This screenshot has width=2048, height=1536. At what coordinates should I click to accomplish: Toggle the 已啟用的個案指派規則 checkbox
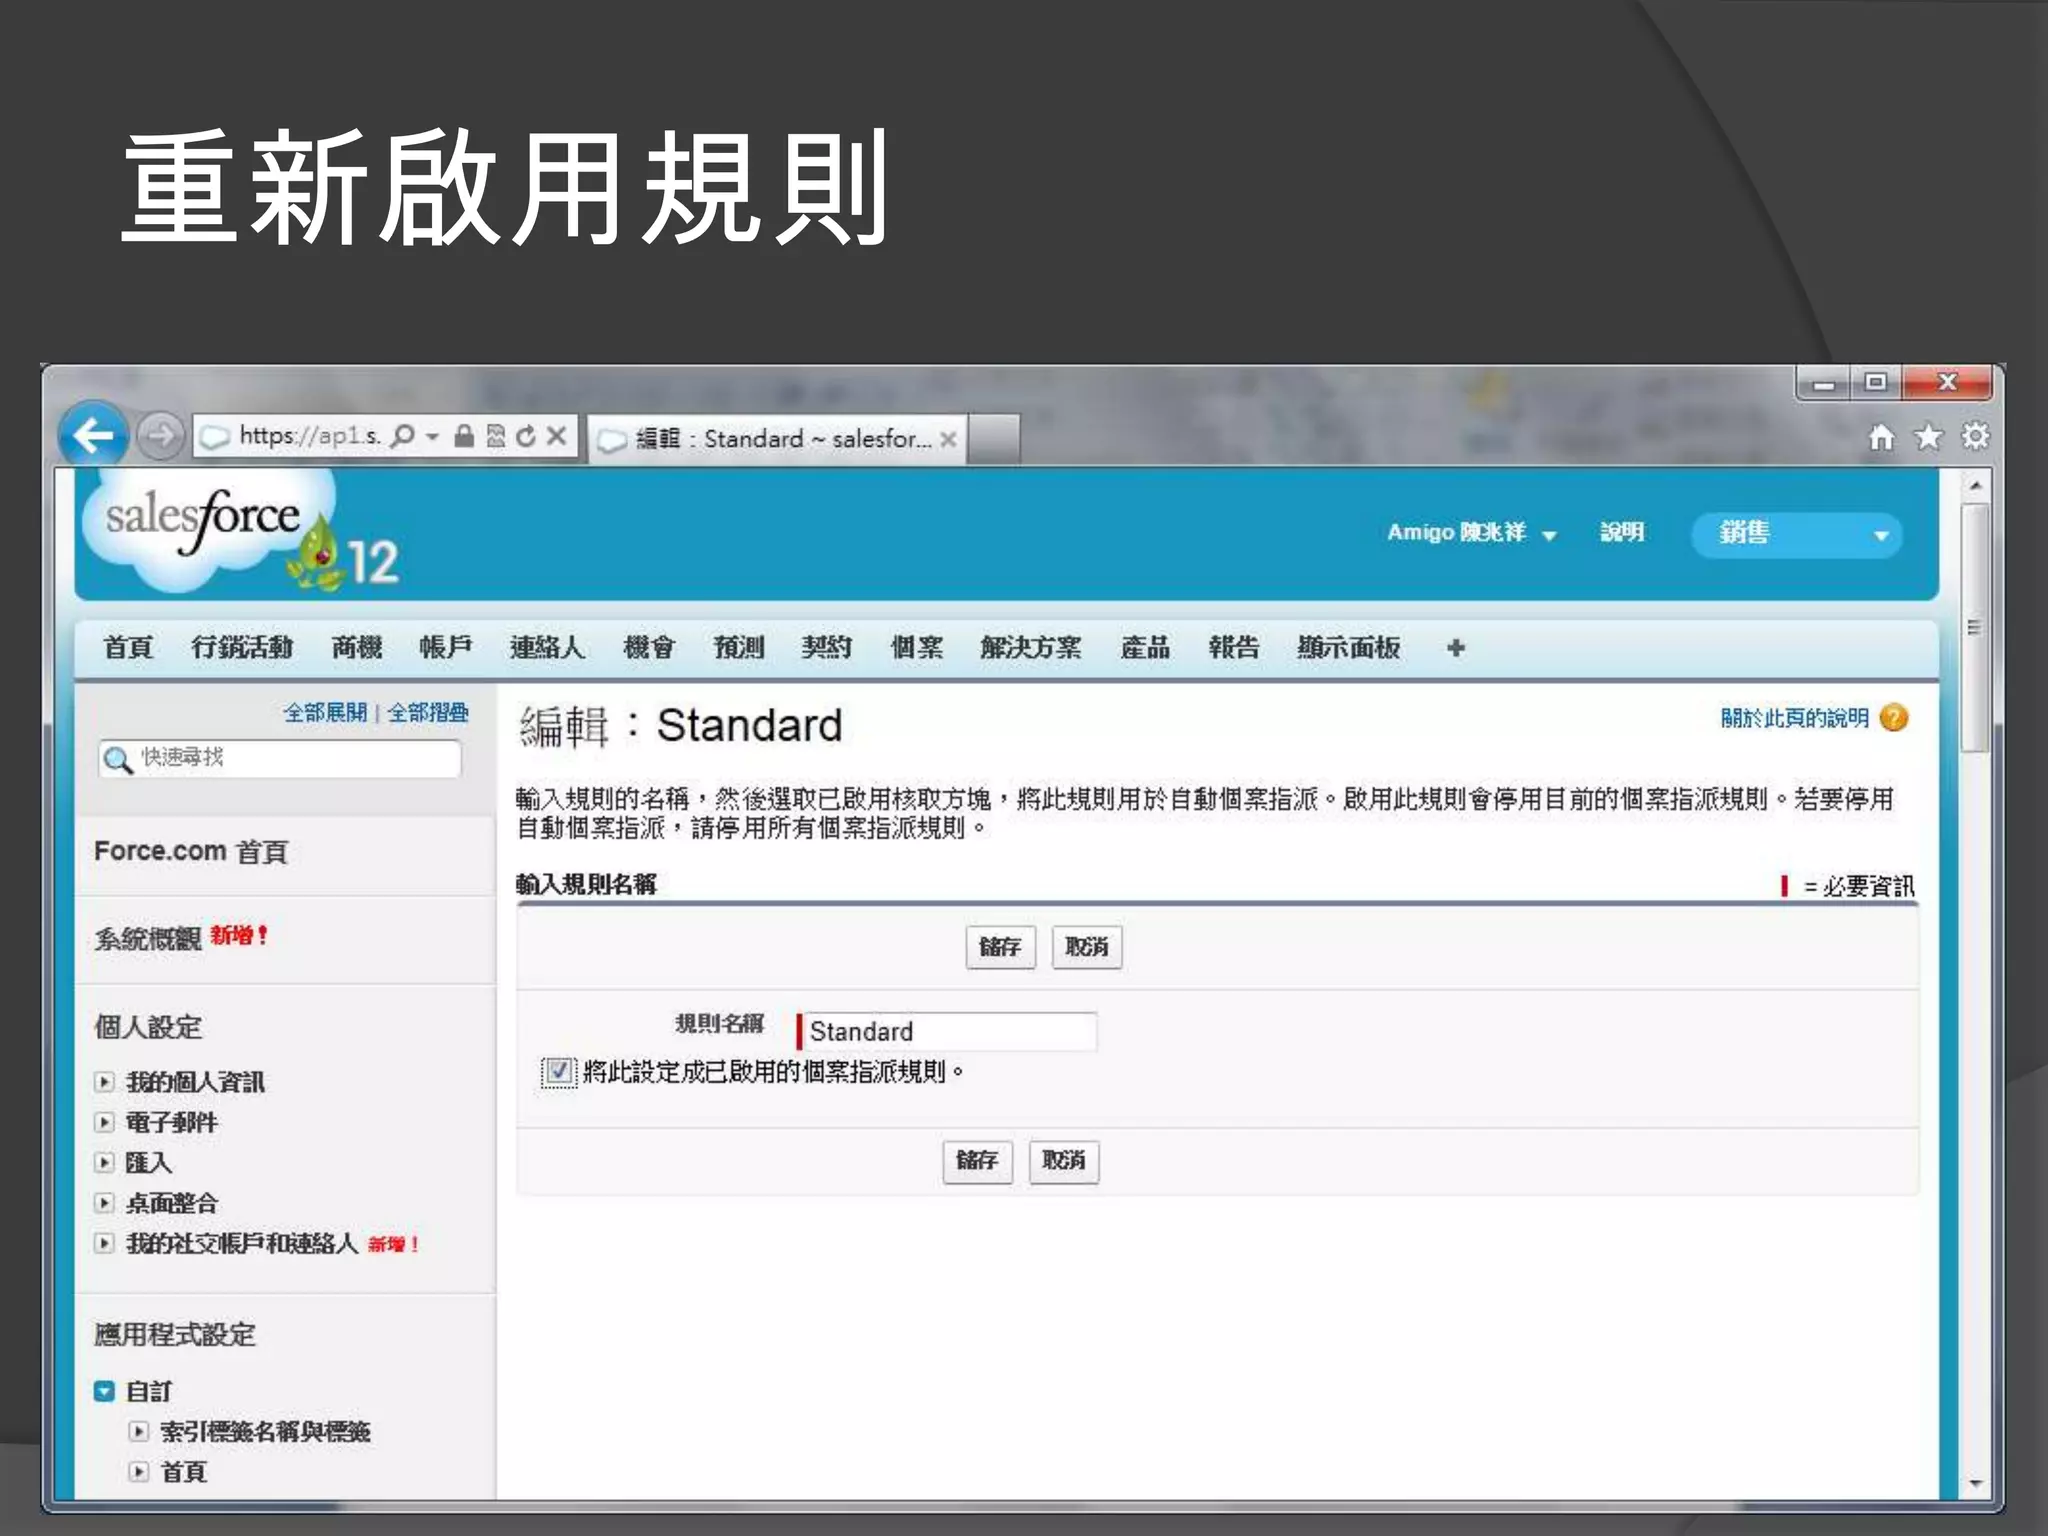tap(559, 1072)
